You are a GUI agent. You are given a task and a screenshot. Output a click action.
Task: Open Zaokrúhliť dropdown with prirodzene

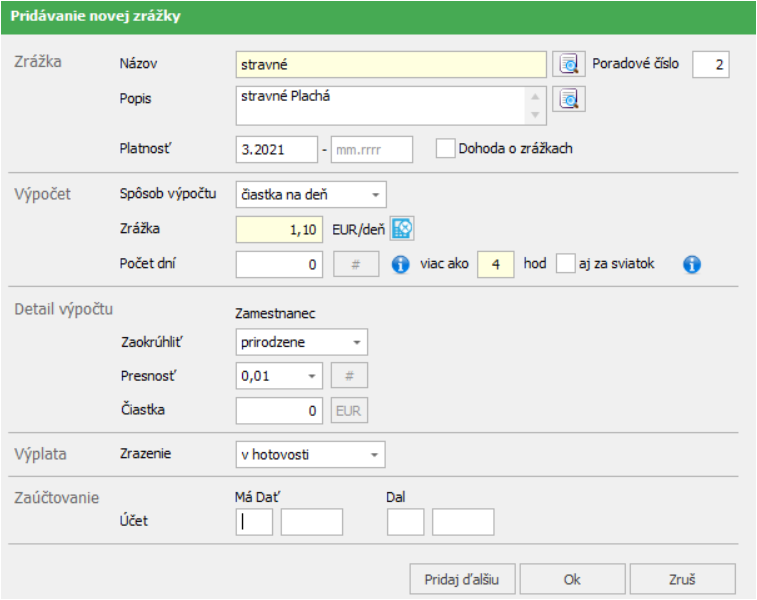pos(302,342)
